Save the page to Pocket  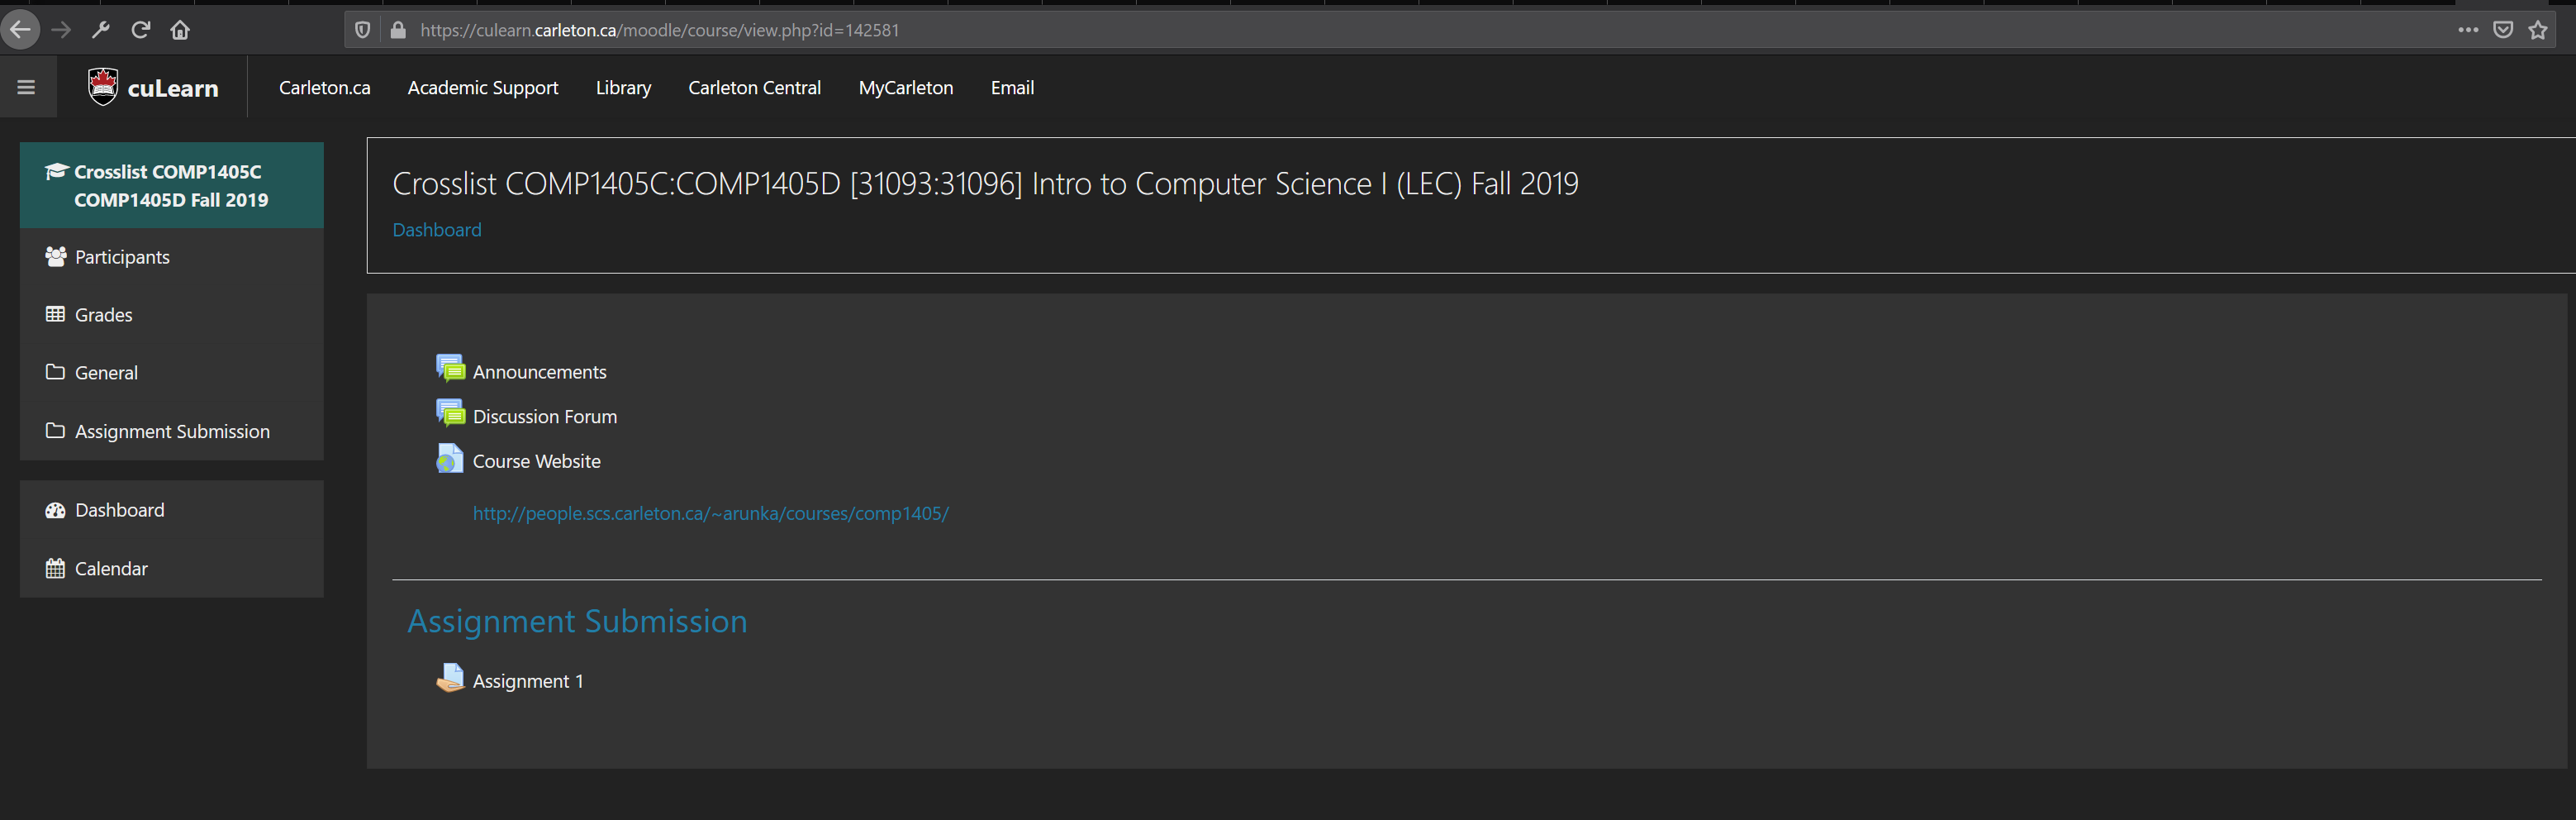pos(2503,30)
